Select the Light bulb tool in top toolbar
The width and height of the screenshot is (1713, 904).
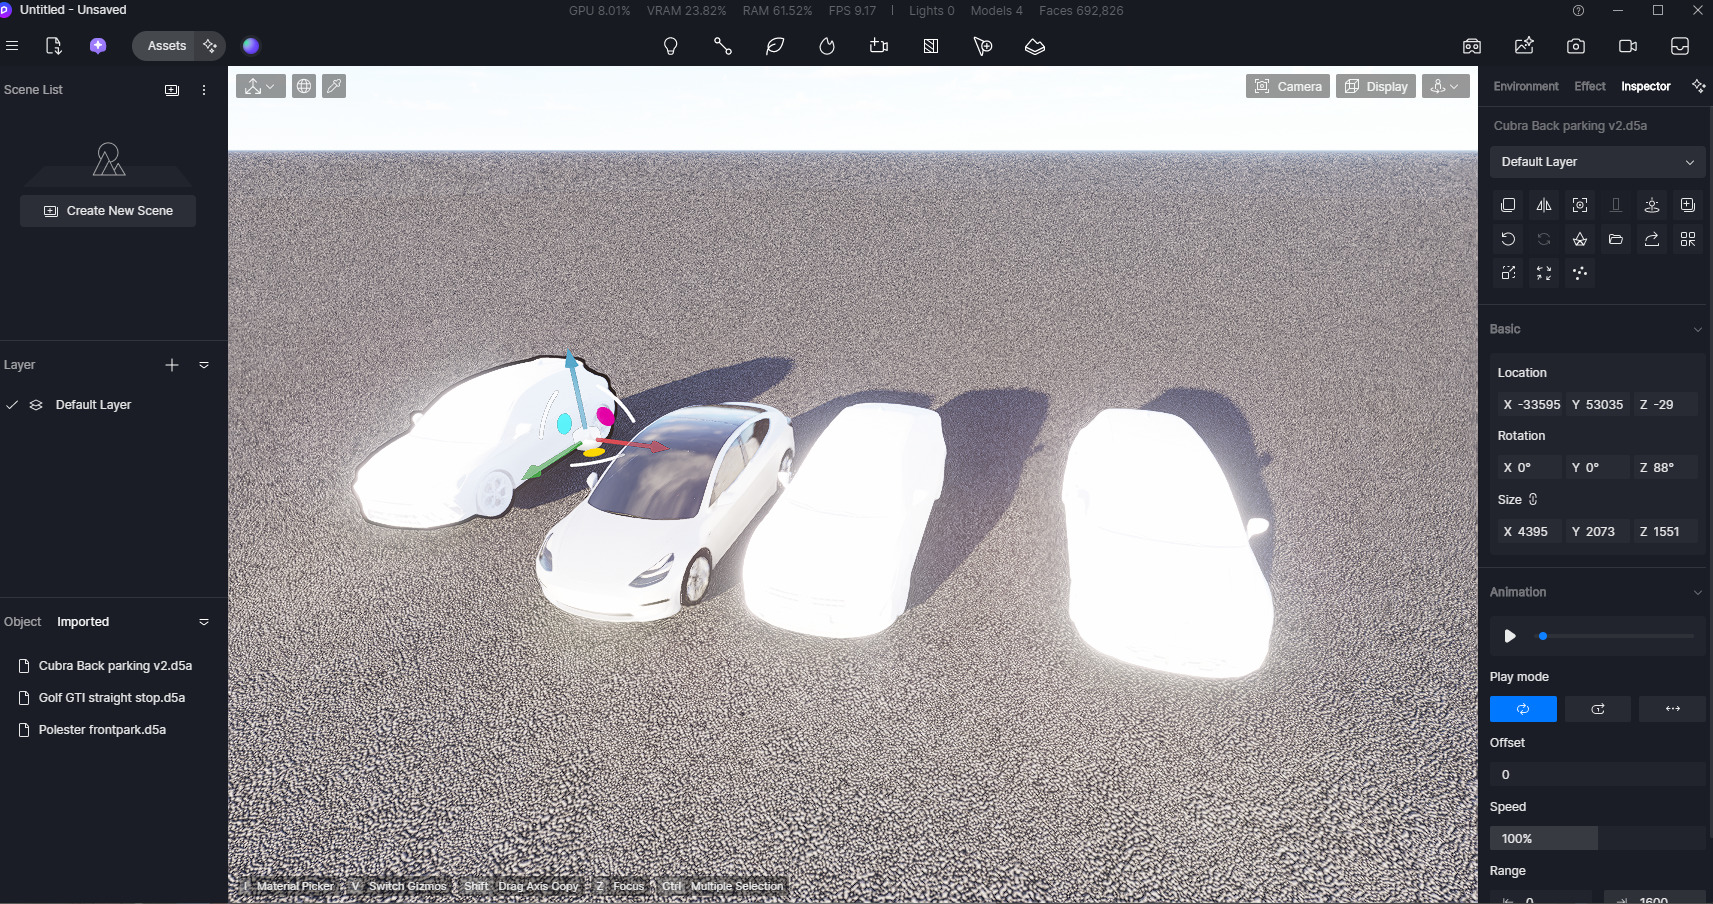tap(671, 46)
